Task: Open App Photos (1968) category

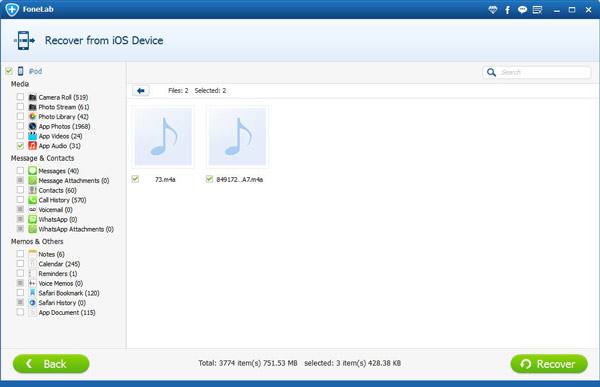Action: pos(64,126)
